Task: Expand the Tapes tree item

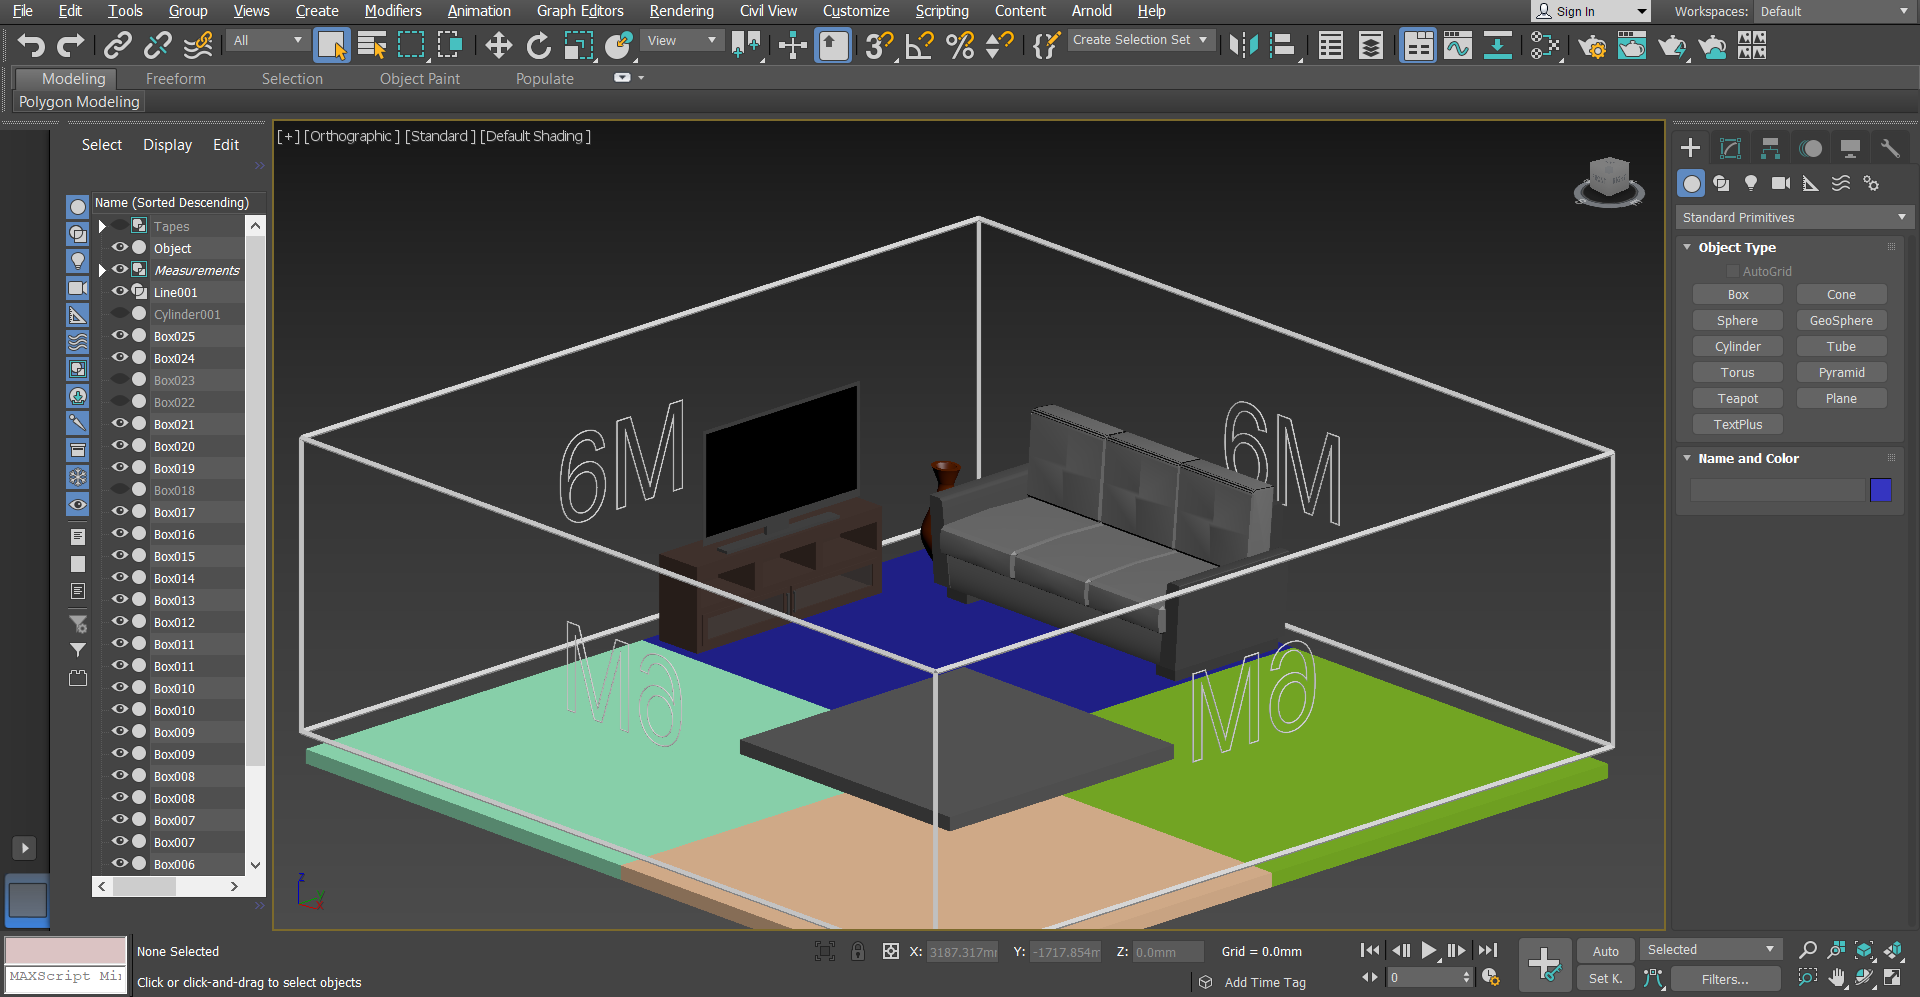Action: 102,227
